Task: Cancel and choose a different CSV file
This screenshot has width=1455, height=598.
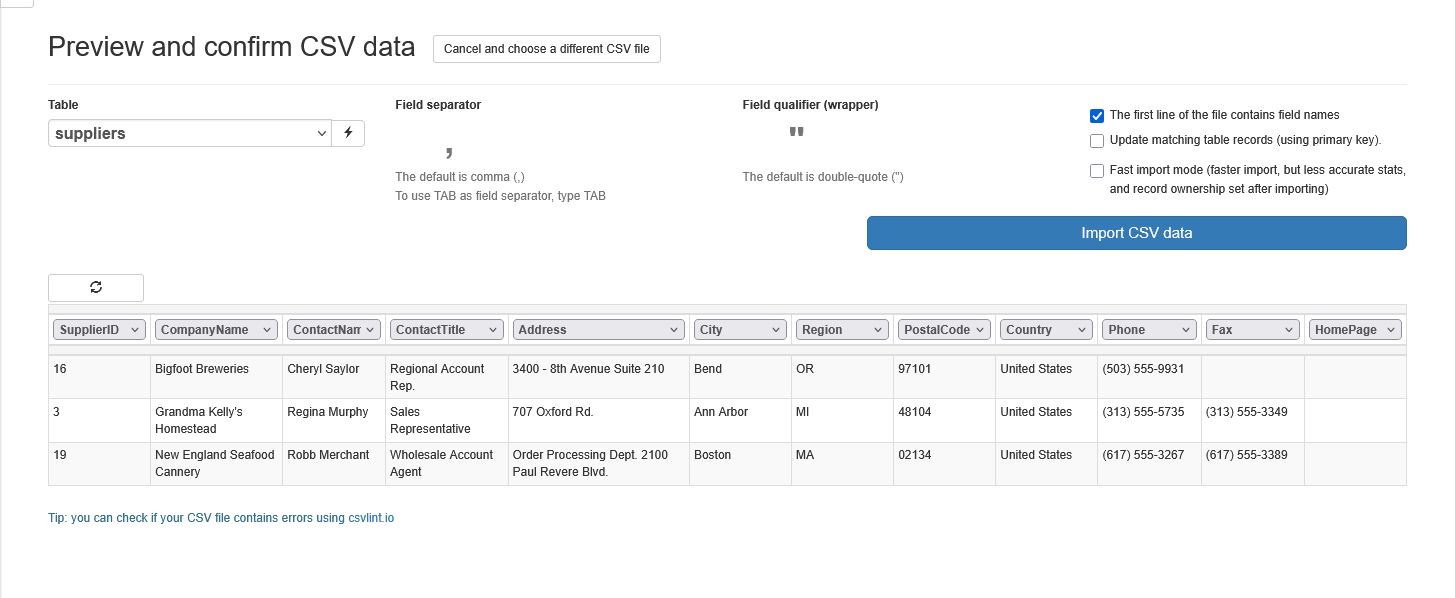Action: pos(546,49)
